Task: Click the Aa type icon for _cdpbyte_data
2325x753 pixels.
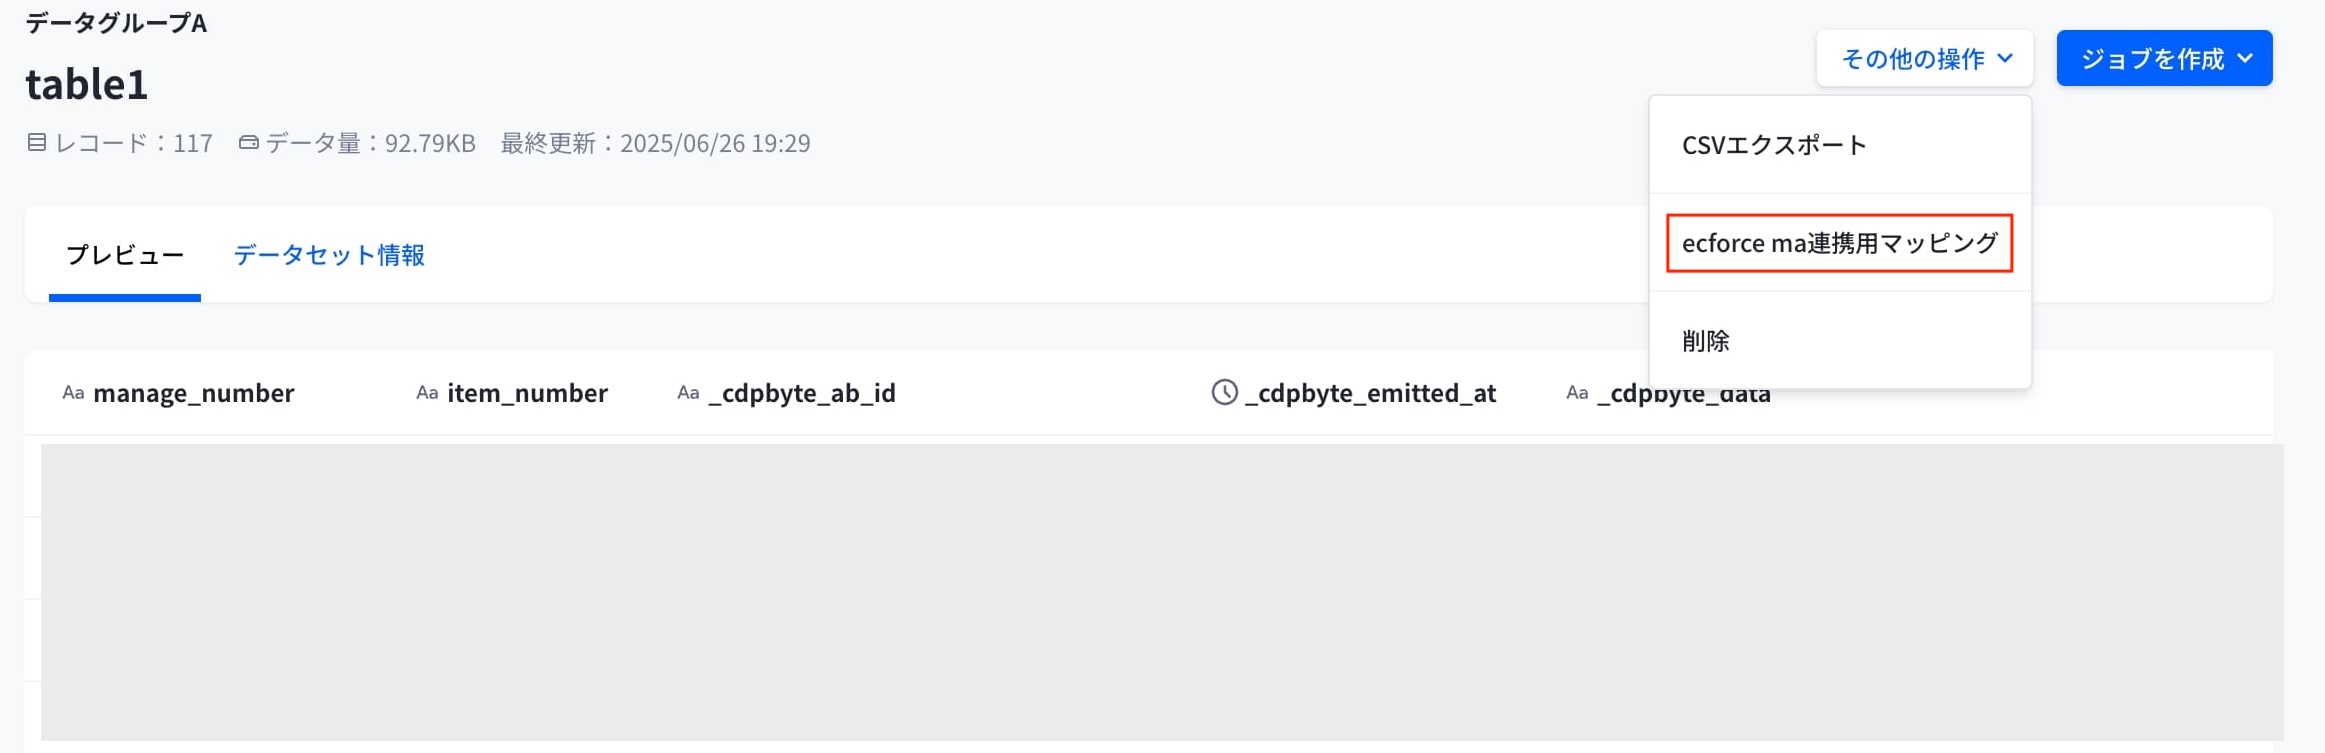Action: click(1577, 393)
